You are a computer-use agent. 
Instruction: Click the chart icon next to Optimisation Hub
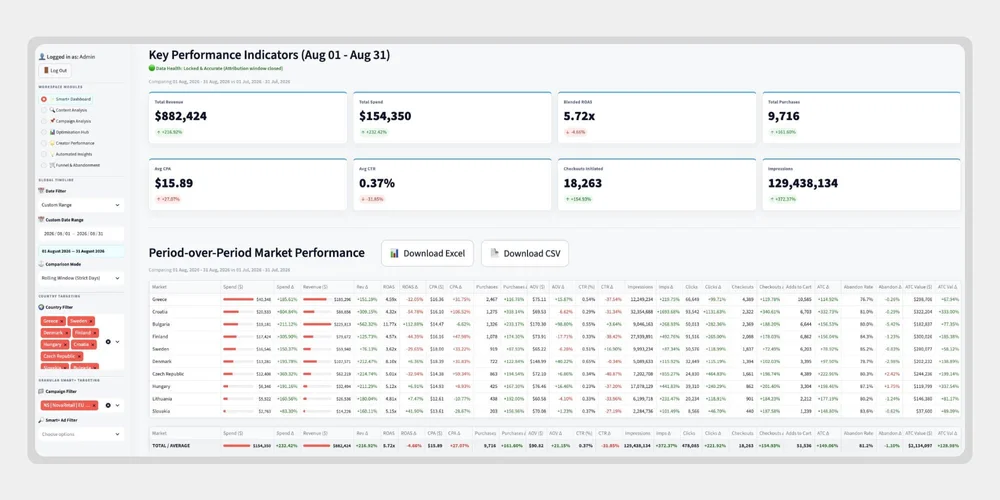point(53,132)
